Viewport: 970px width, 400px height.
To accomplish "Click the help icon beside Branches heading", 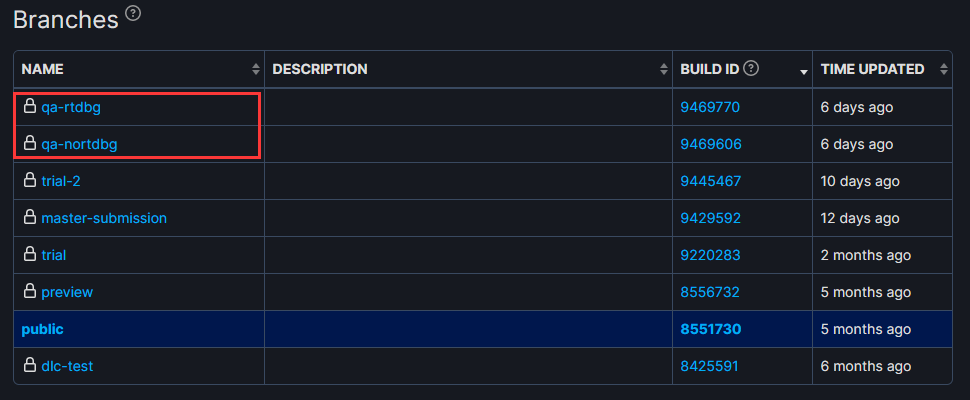I will pyautogui.click(x=133, y=13).
